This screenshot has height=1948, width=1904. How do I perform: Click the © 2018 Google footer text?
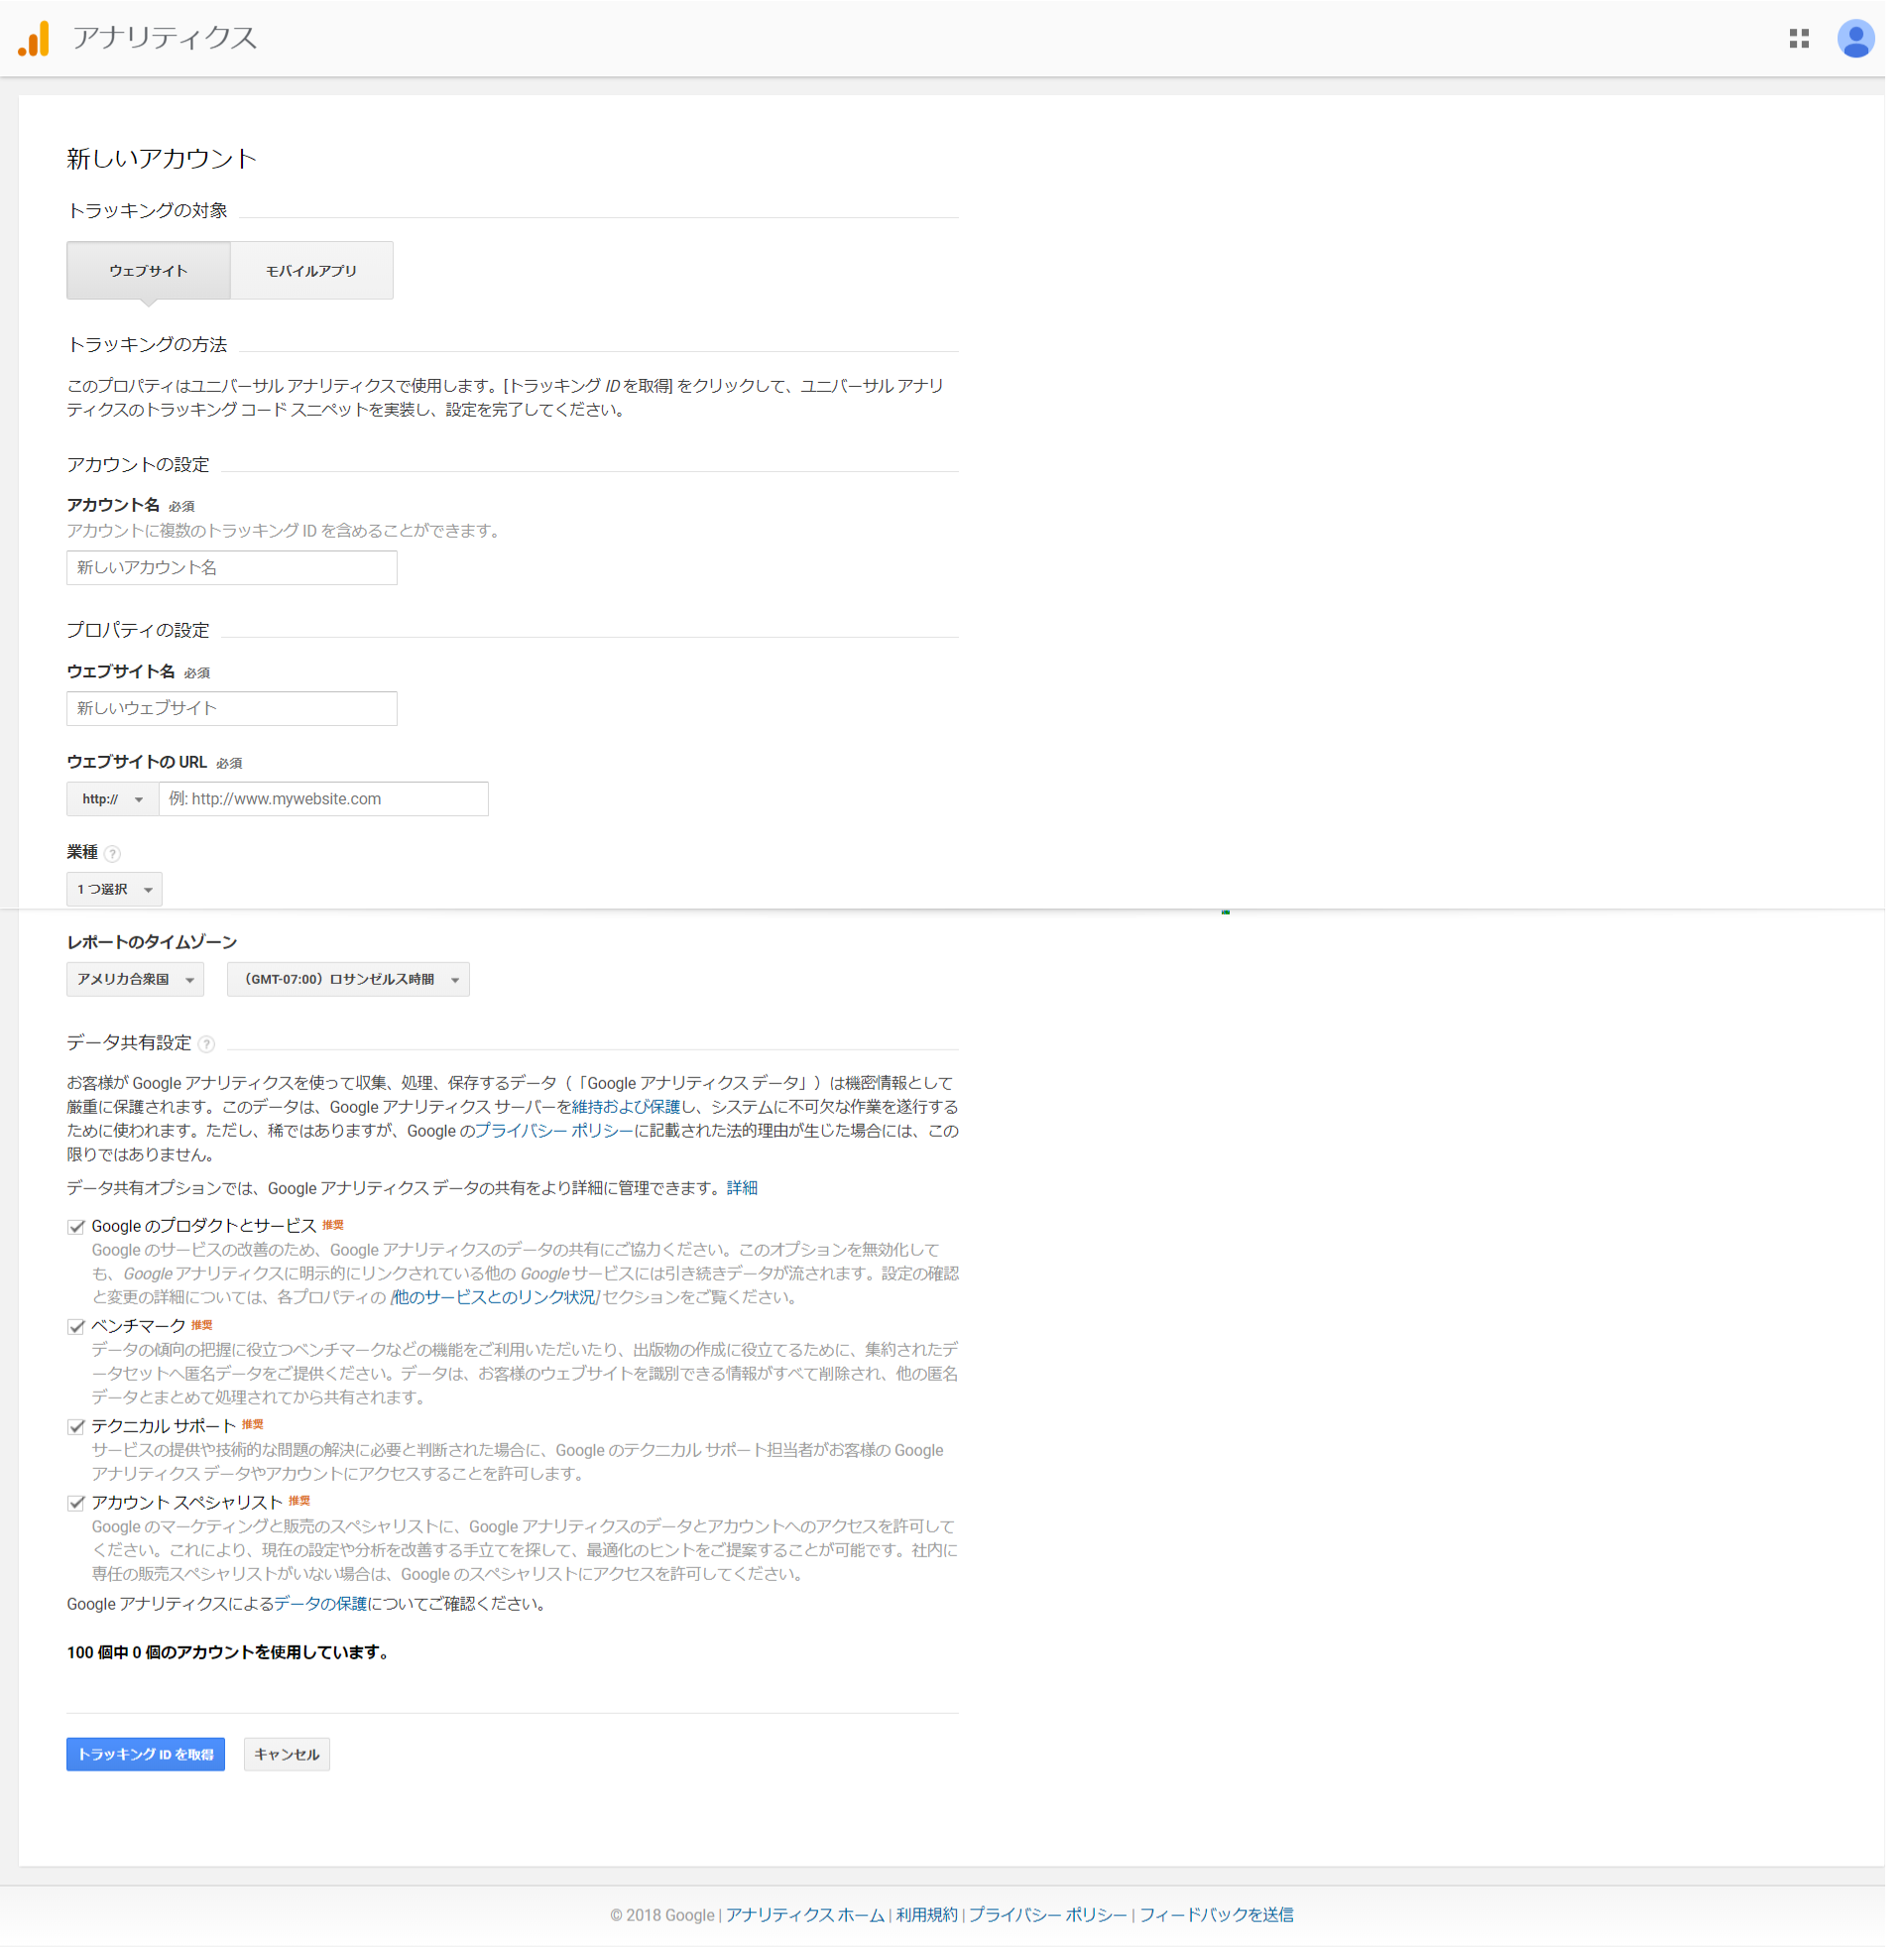(x=662, y=1915)
